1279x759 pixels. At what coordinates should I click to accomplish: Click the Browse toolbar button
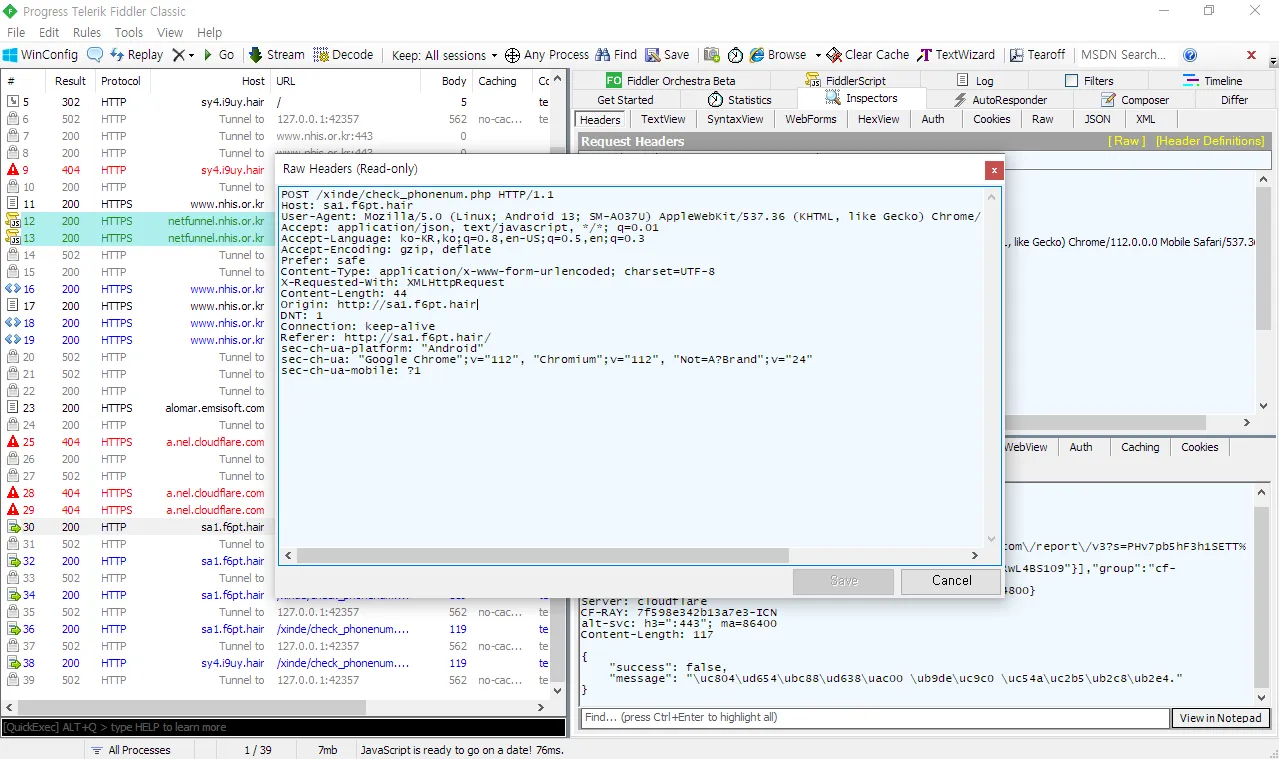[x=778, y=55]
